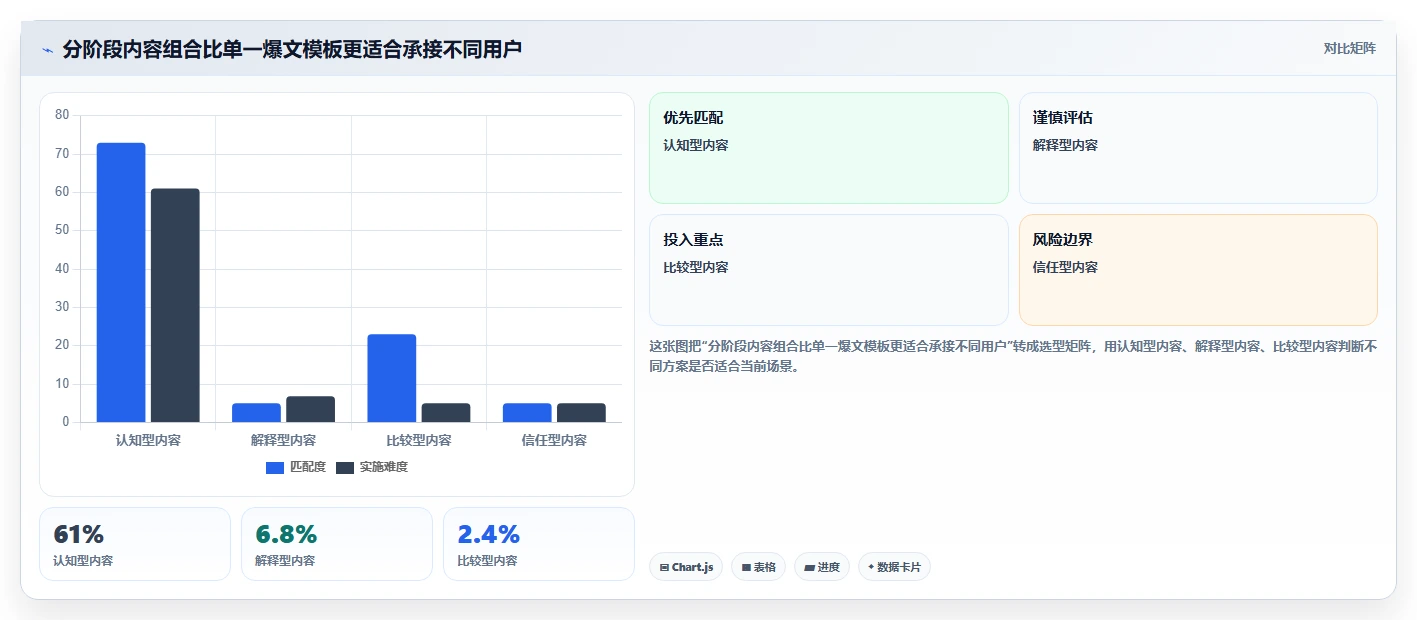Image resolution: width=1417 pixels, height=620 pixels.
Task: Open the 谨慎评估 matrix card
Action: click(1198, 148)
